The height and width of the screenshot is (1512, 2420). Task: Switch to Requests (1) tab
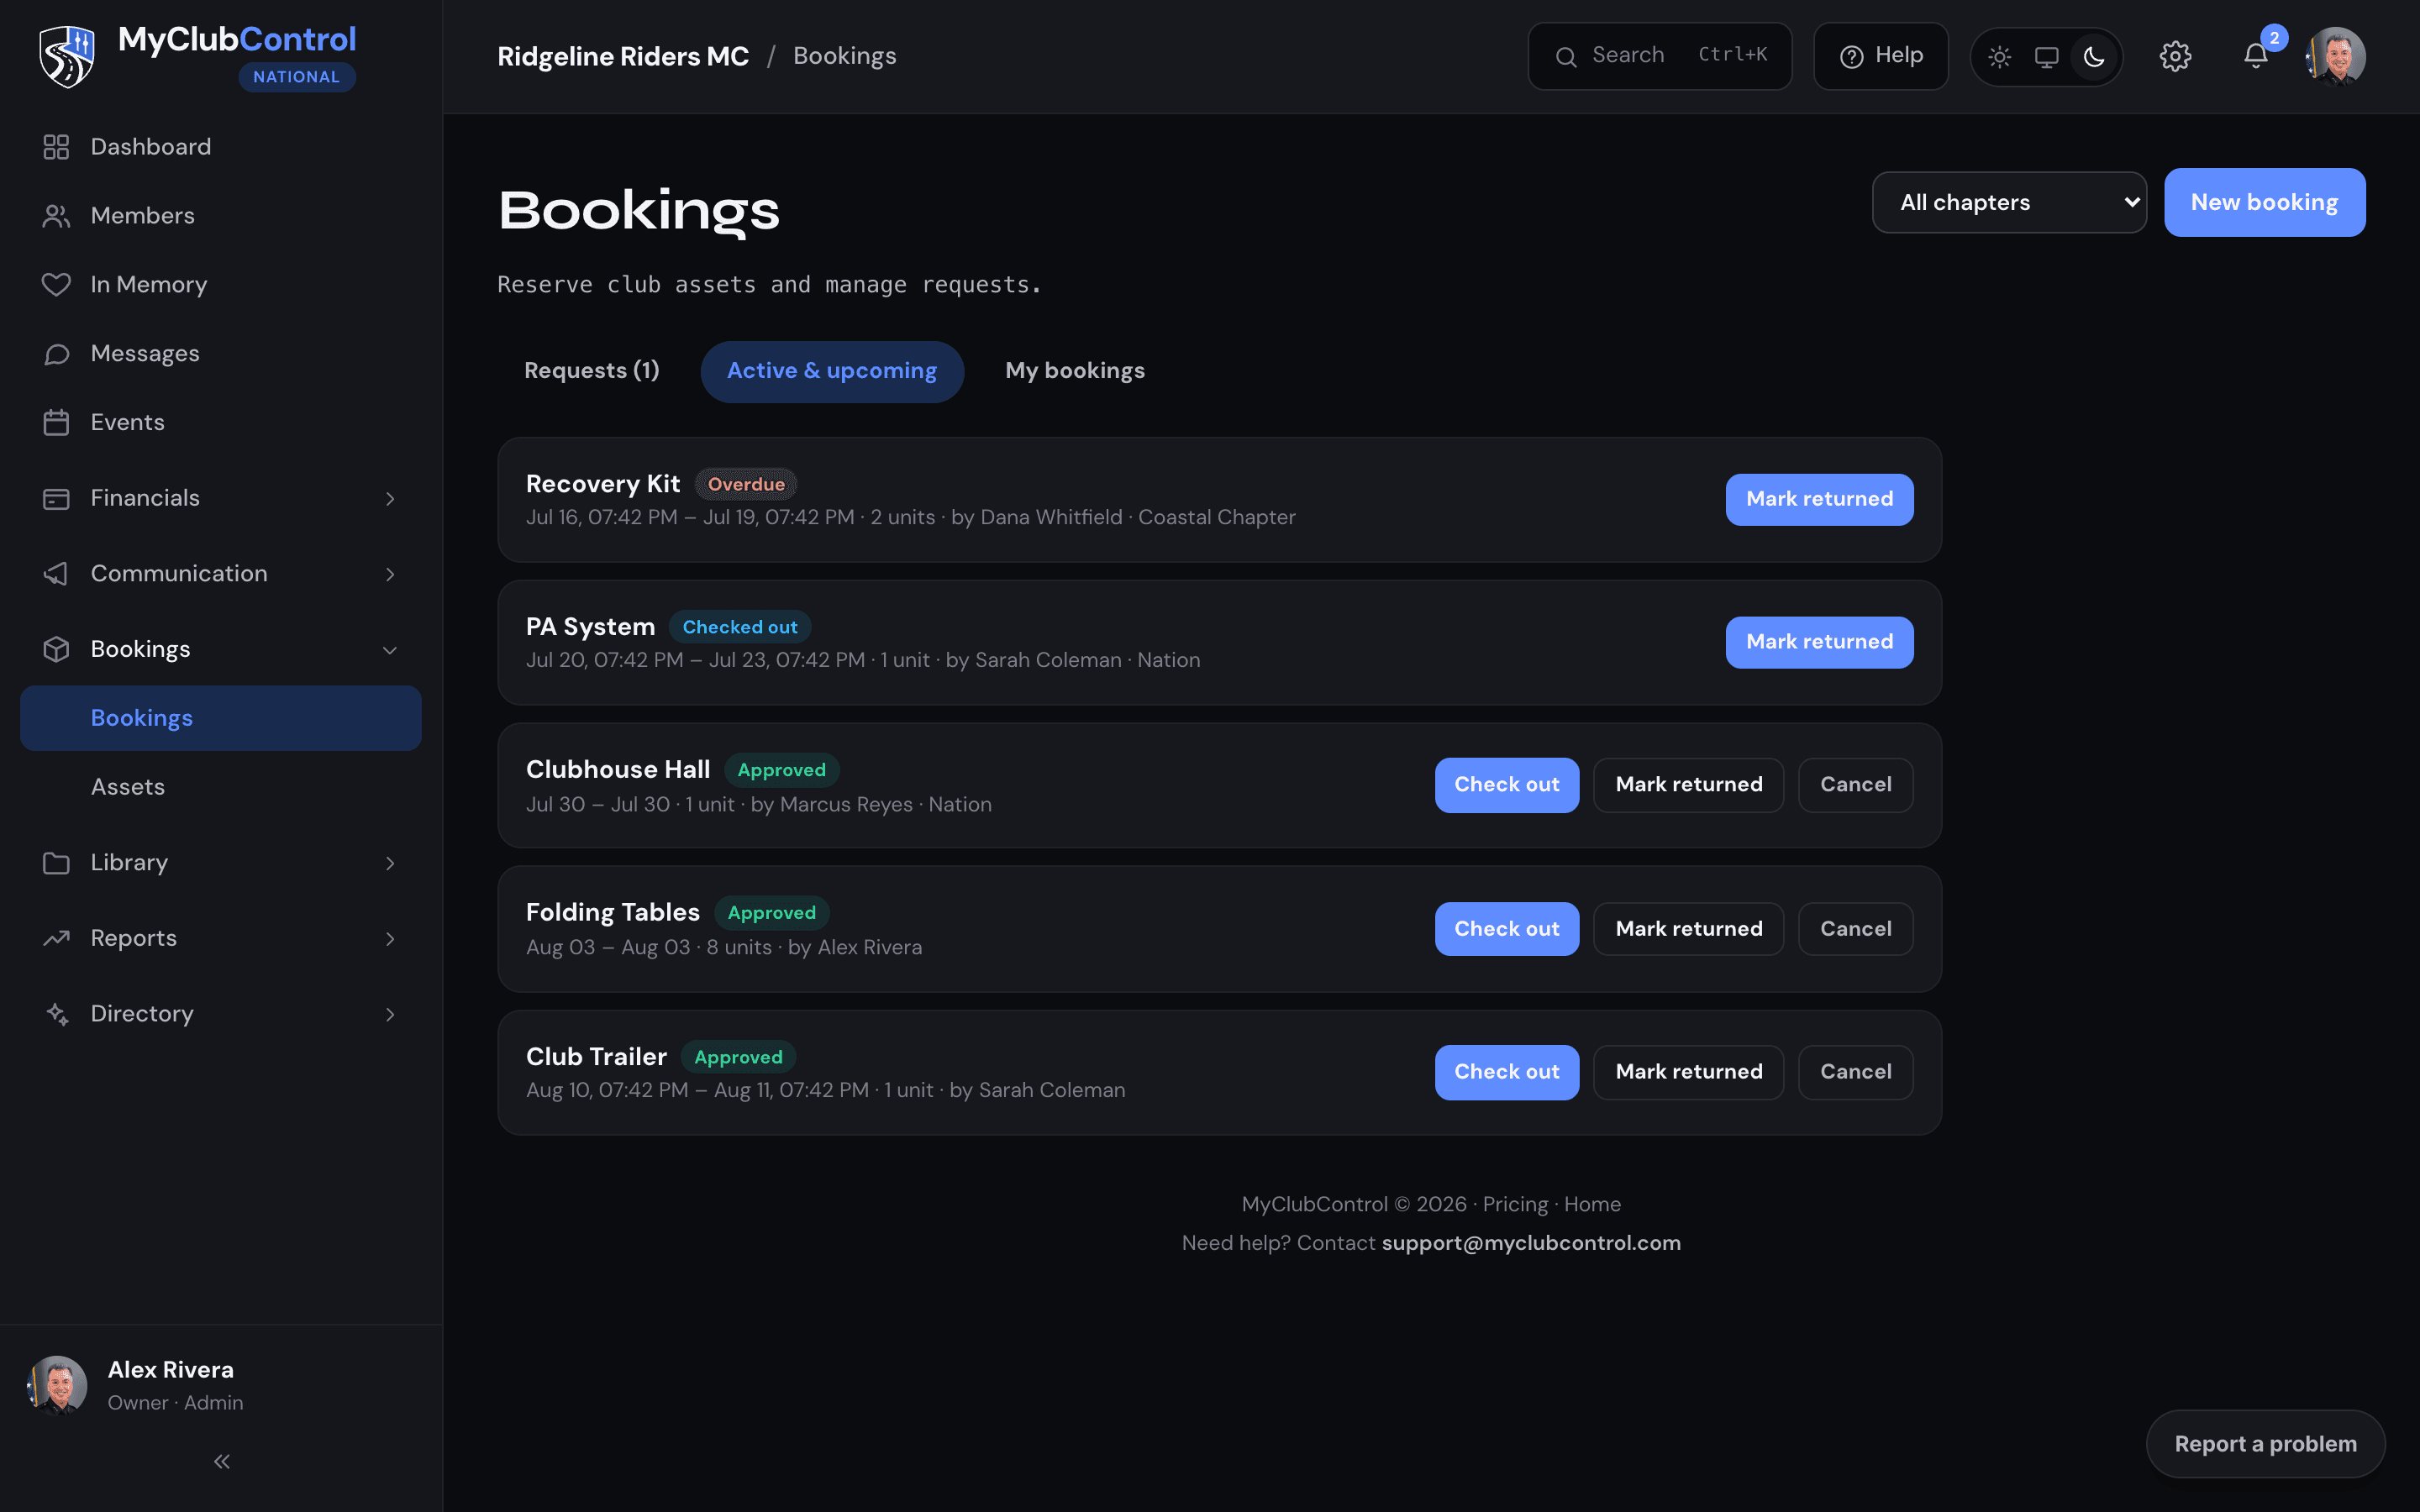[592, 371]
